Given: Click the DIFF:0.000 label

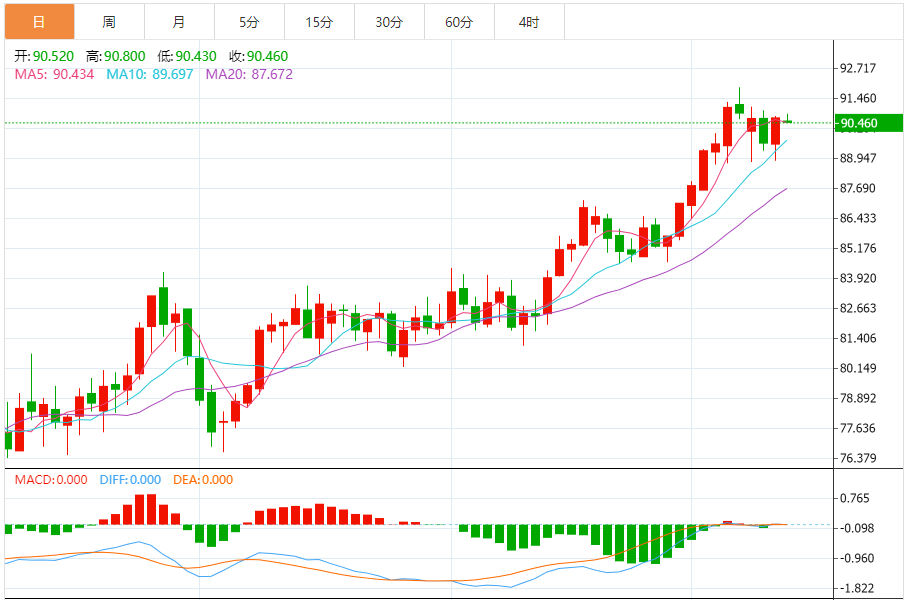Looking at the screenshot, I should coord(130,480).
